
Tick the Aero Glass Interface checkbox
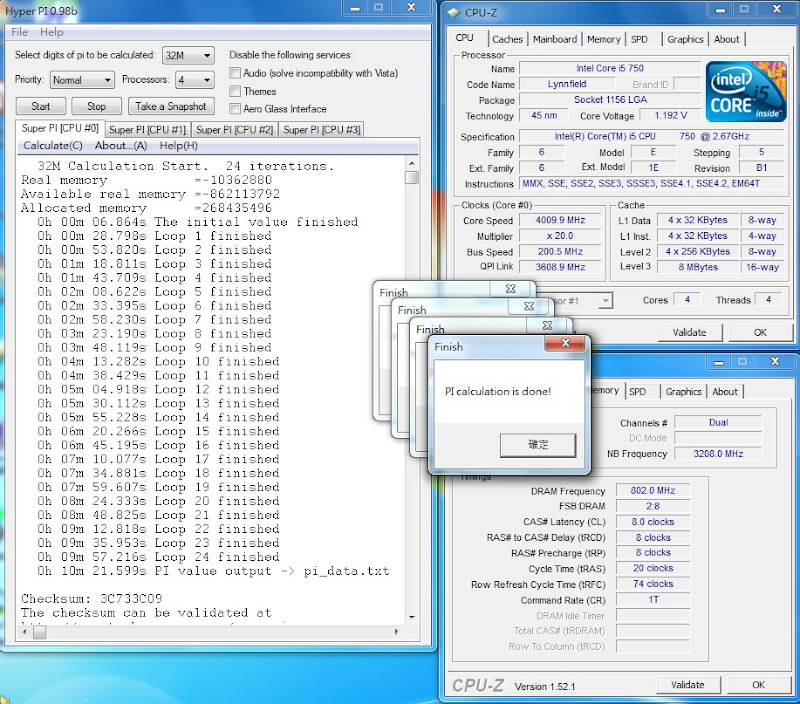235,109
